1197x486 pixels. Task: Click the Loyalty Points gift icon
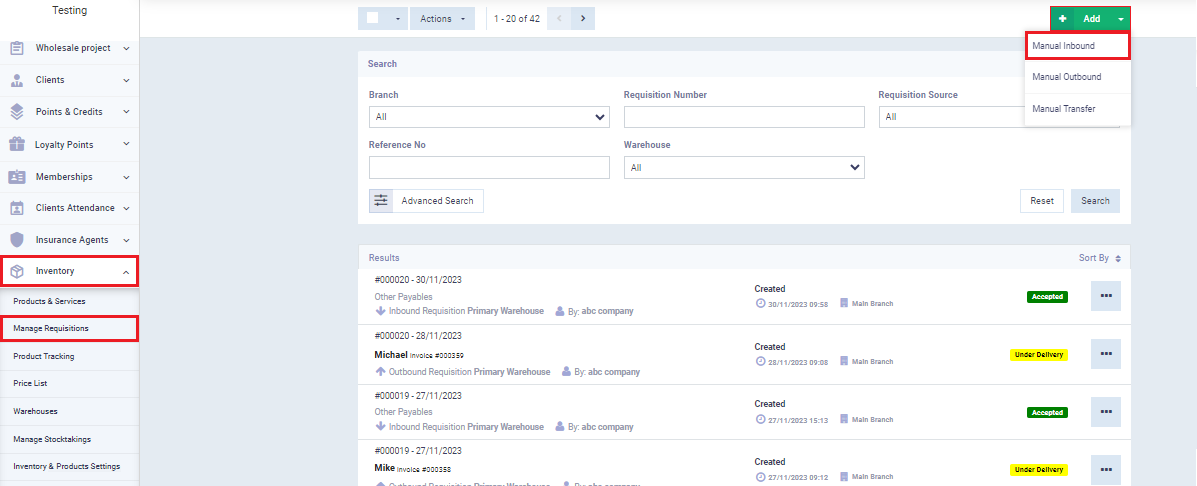click(17, 144)
